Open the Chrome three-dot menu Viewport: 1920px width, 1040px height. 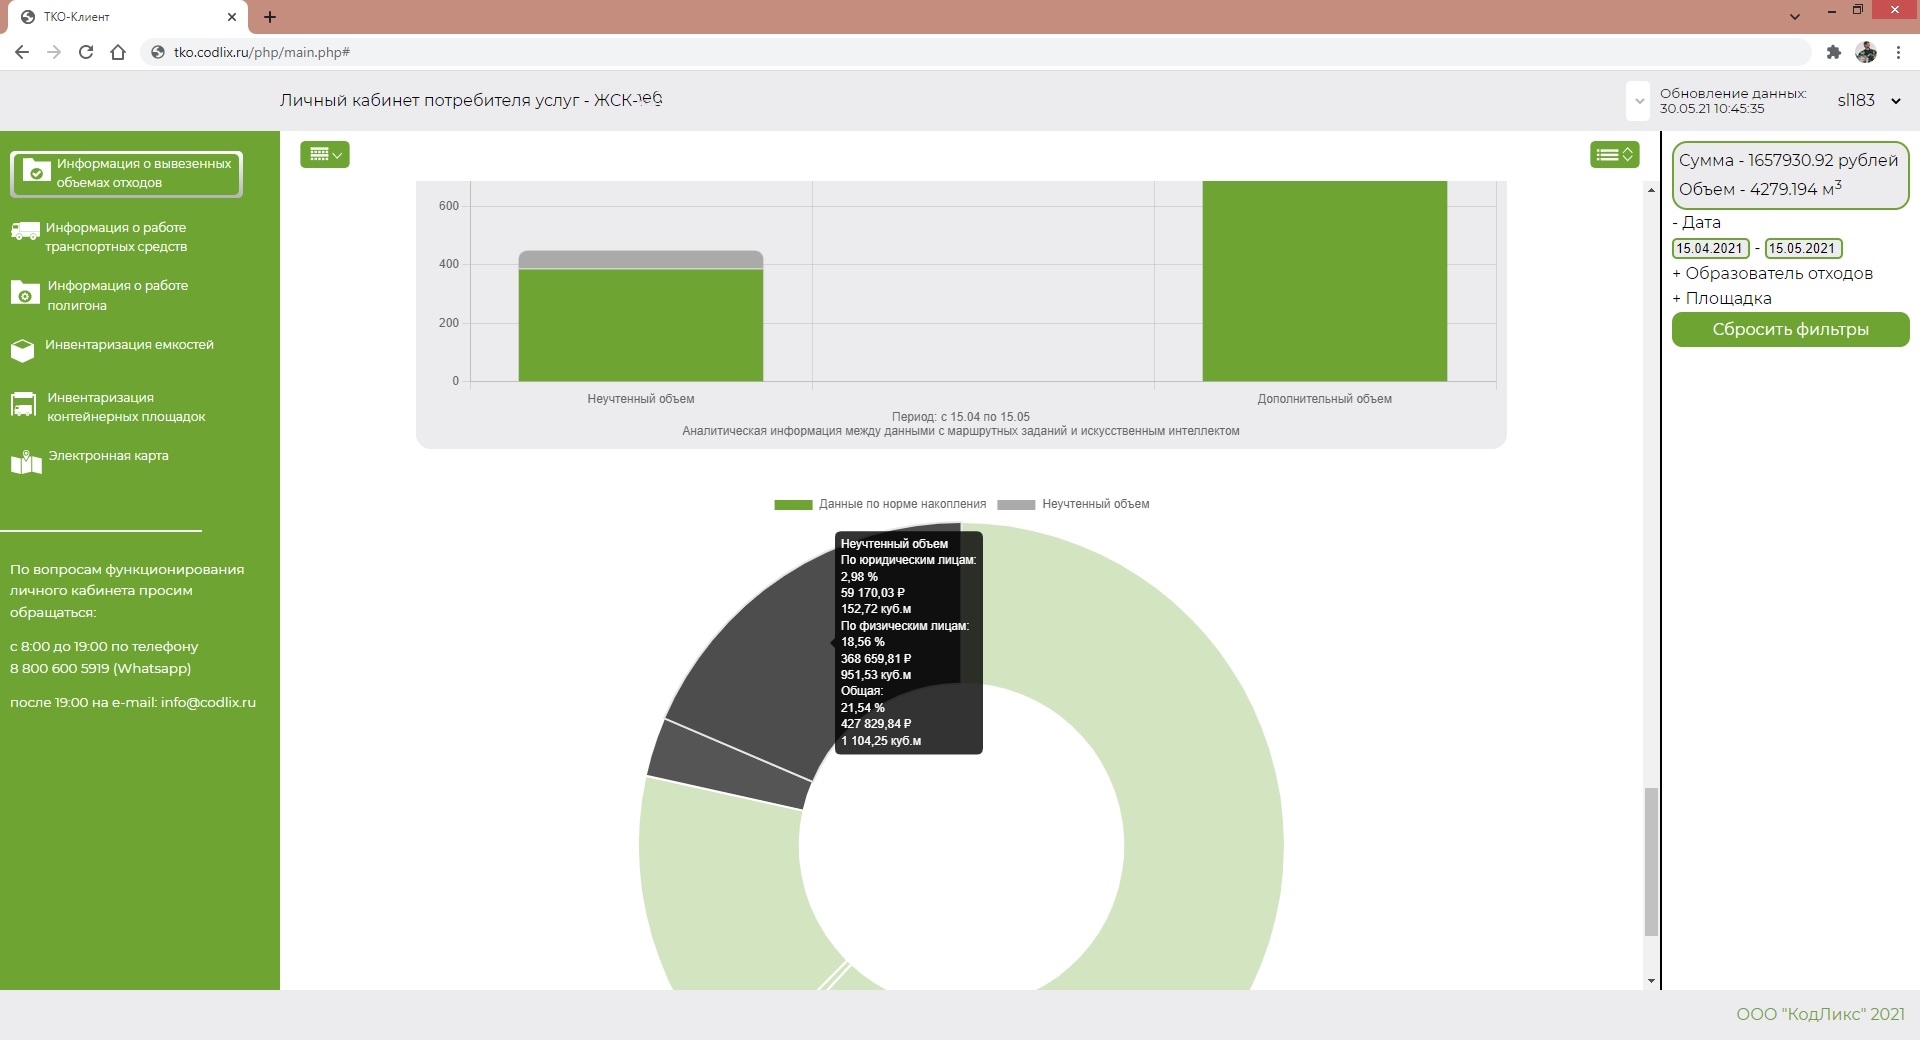click(1898, 52)
